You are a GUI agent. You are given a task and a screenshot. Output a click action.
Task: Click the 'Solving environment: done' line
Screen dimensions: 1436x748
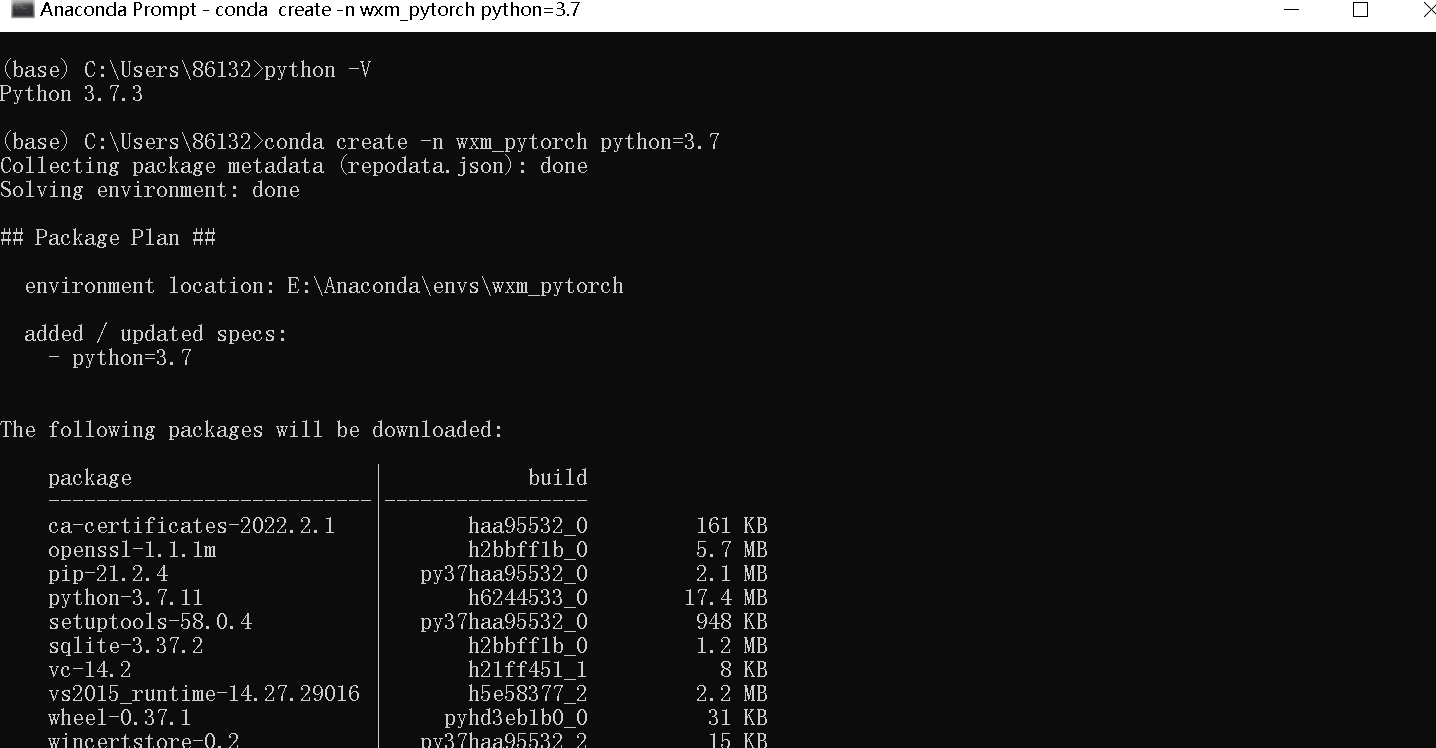pyautogui.click(x=150, y=190)
